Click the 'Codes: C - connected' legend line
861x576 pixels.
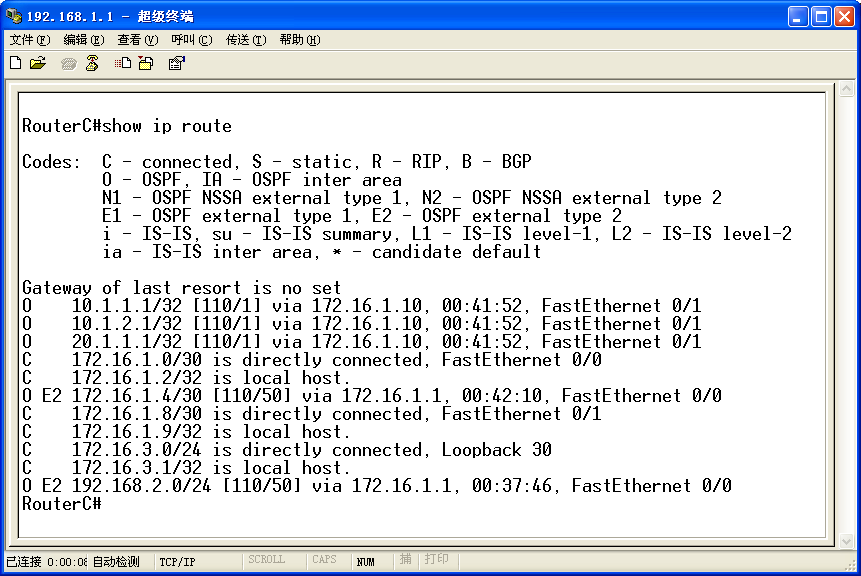point(277,162)
